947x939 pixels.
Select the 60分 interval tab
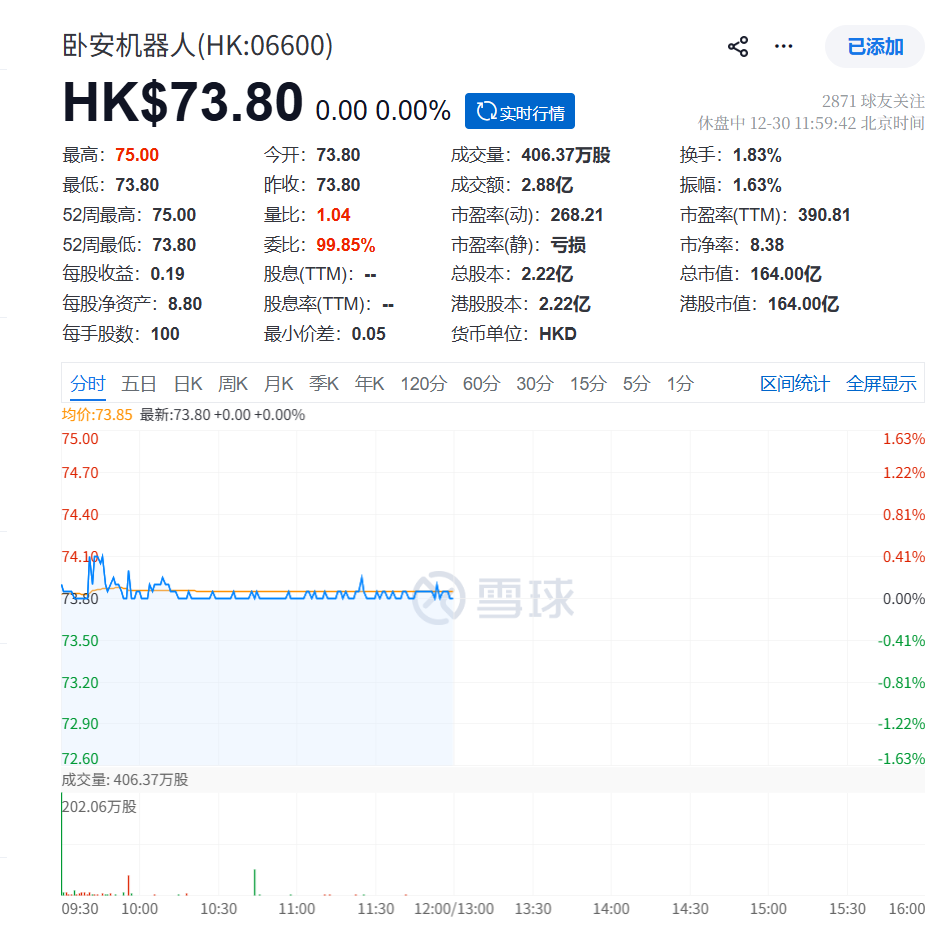coord(481,384)
